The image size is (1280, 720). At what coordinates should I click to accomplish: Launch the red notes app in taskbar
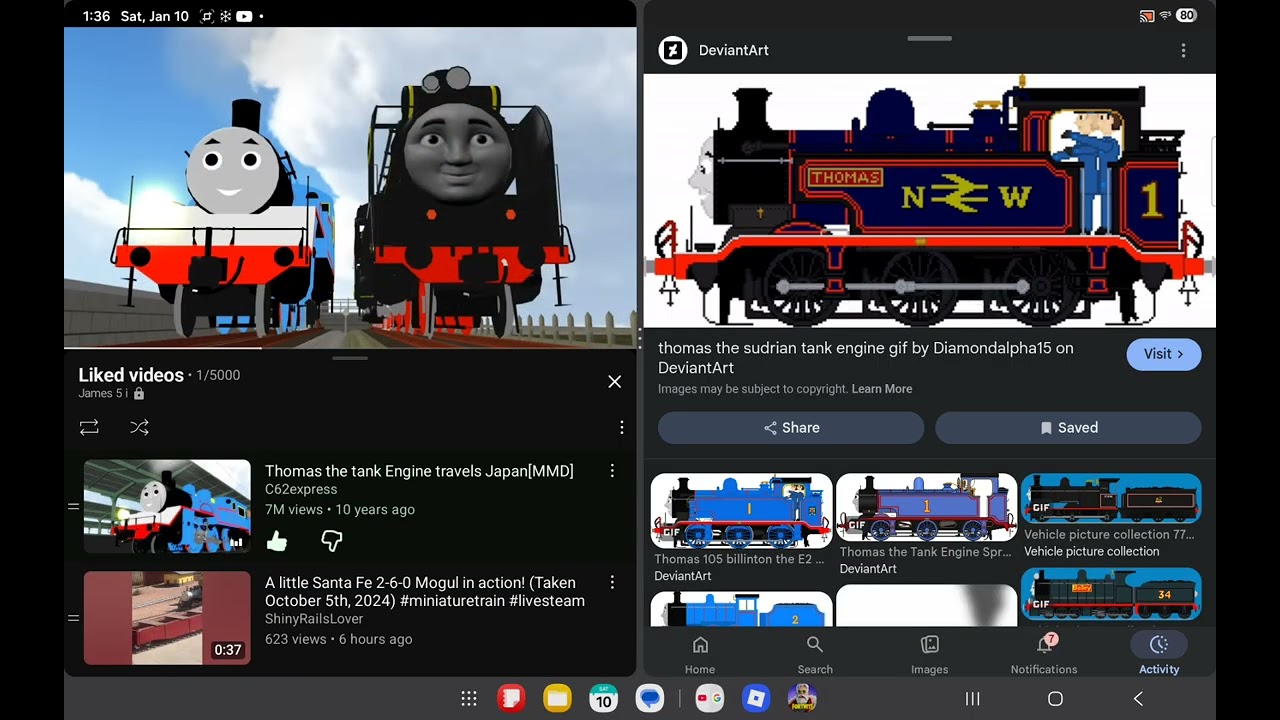point(511,698)
